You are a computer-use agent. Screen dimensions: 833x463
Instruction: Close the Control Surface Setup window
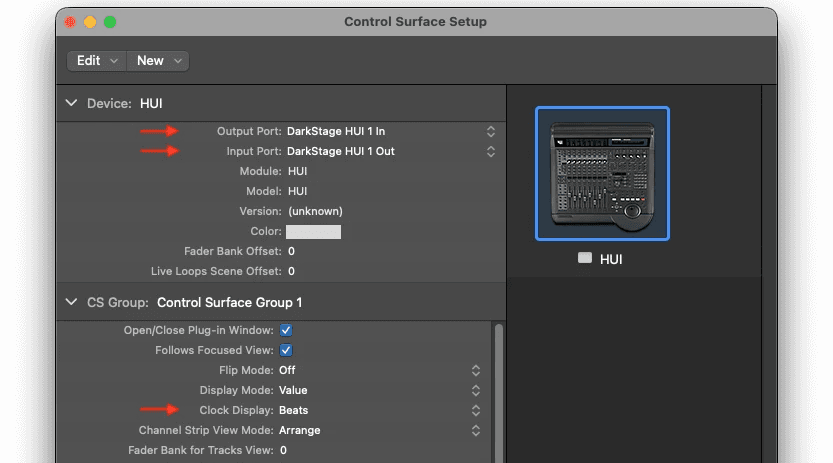(70, 22)
